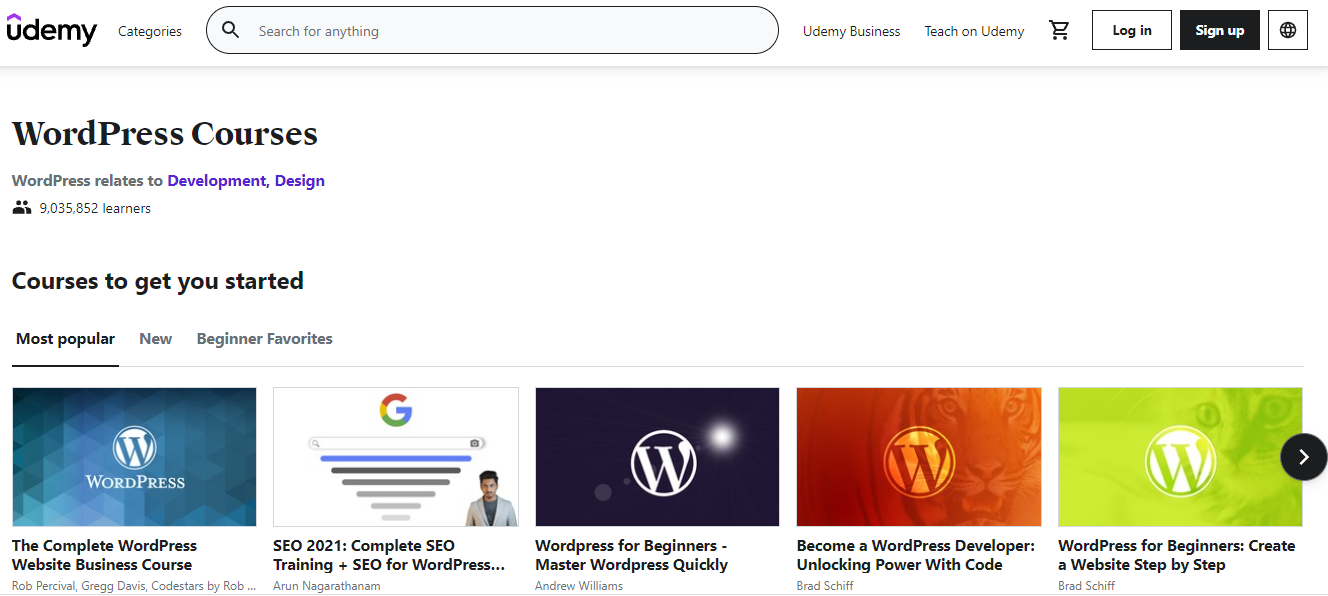Open the Categories menu
The width and height of the screenshot is (1328, 596).
pyautogui.click(x=149, y=31)
